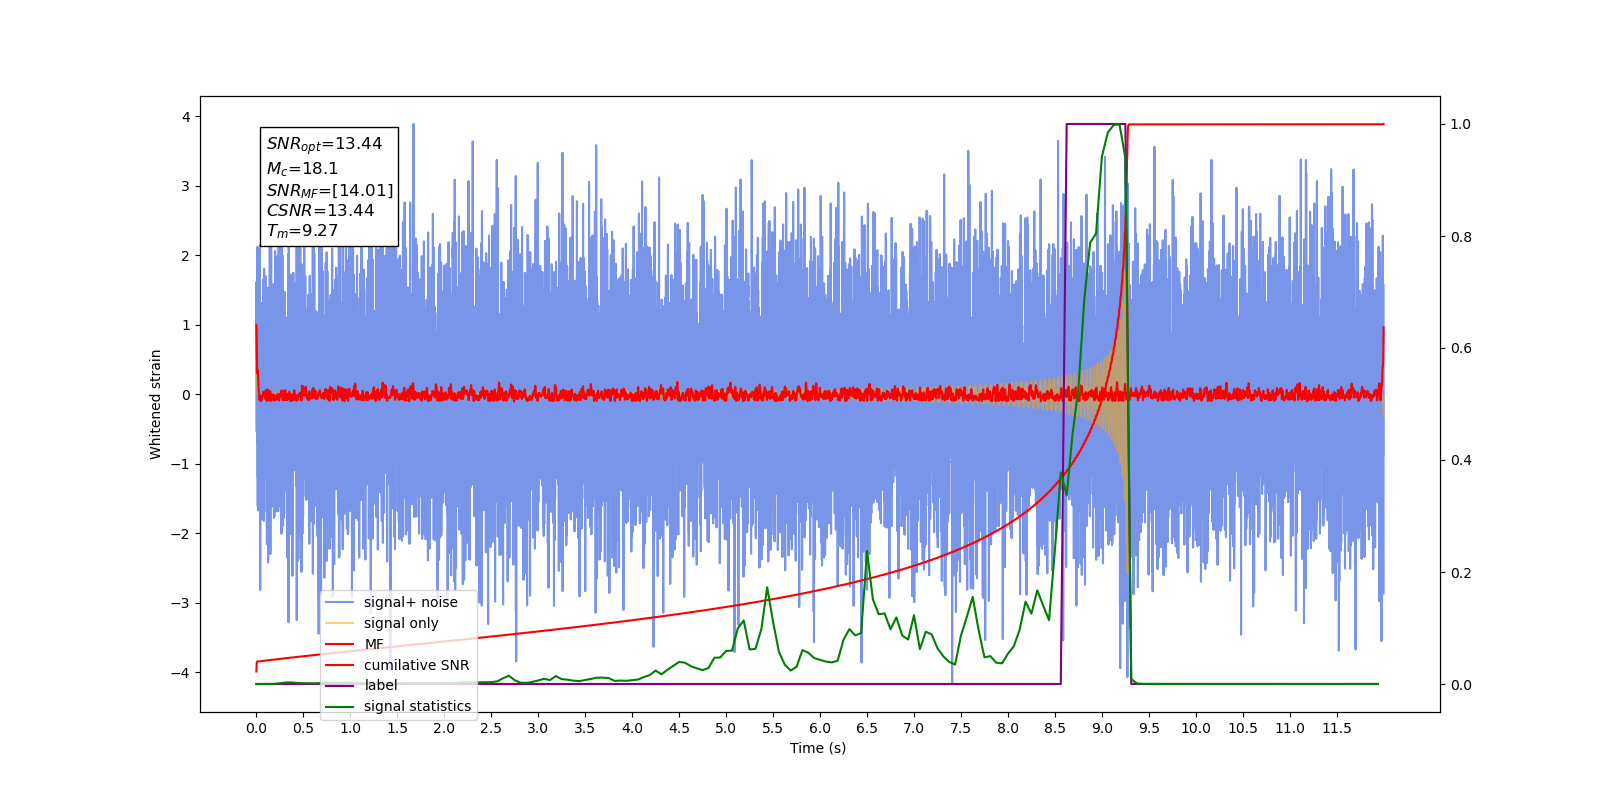
Task: Click the −2 tick on strain axis
Action: pyautogui.click(x=182, y=534)
